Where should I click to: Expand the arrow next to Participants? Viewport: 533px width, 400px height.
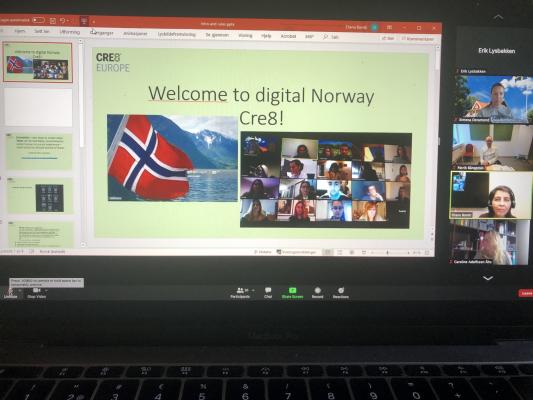pyautogui.click(x=253, y=290)
